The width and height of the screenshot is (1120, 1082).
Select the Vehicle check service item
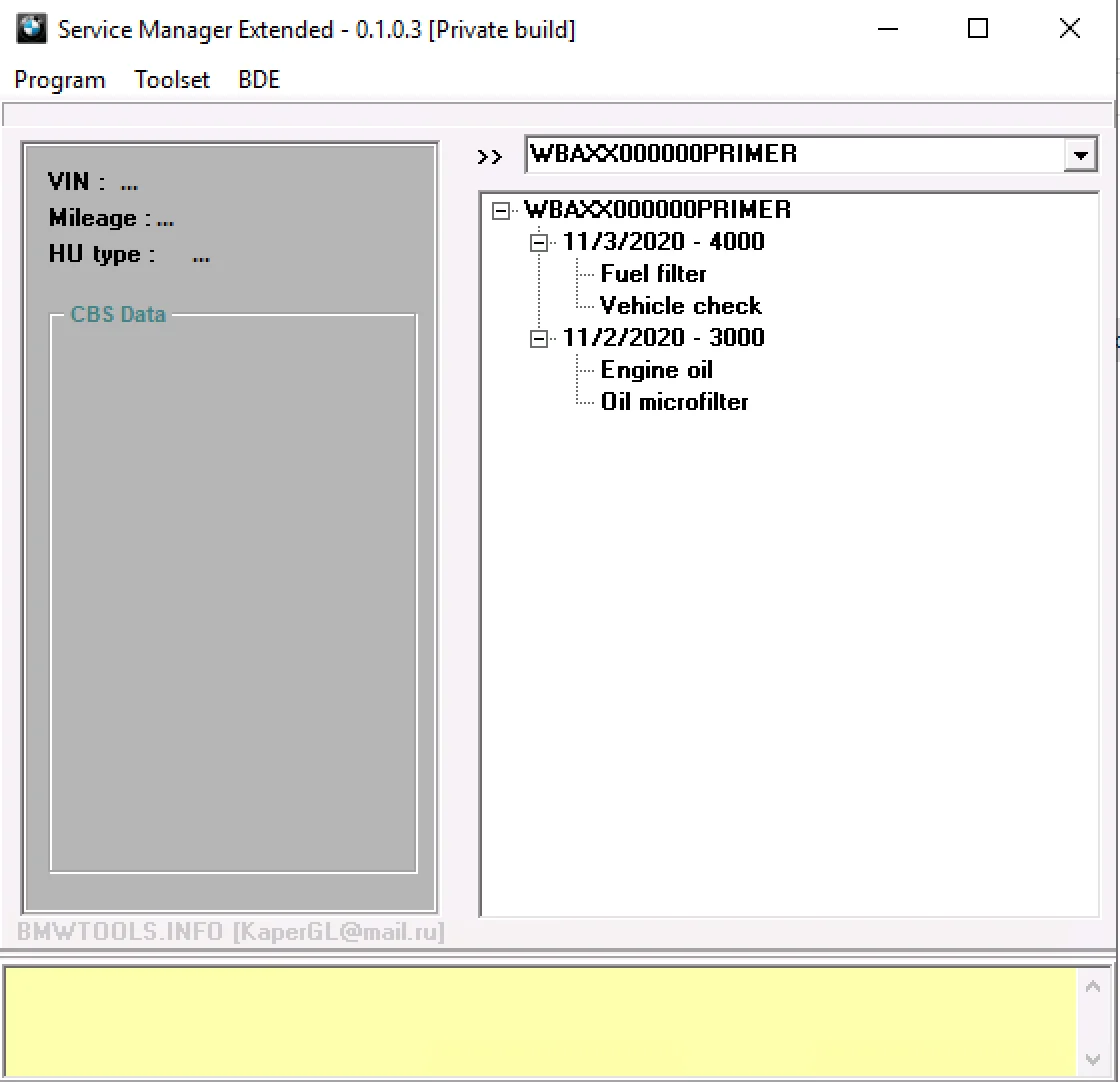(x=681, y=305)
